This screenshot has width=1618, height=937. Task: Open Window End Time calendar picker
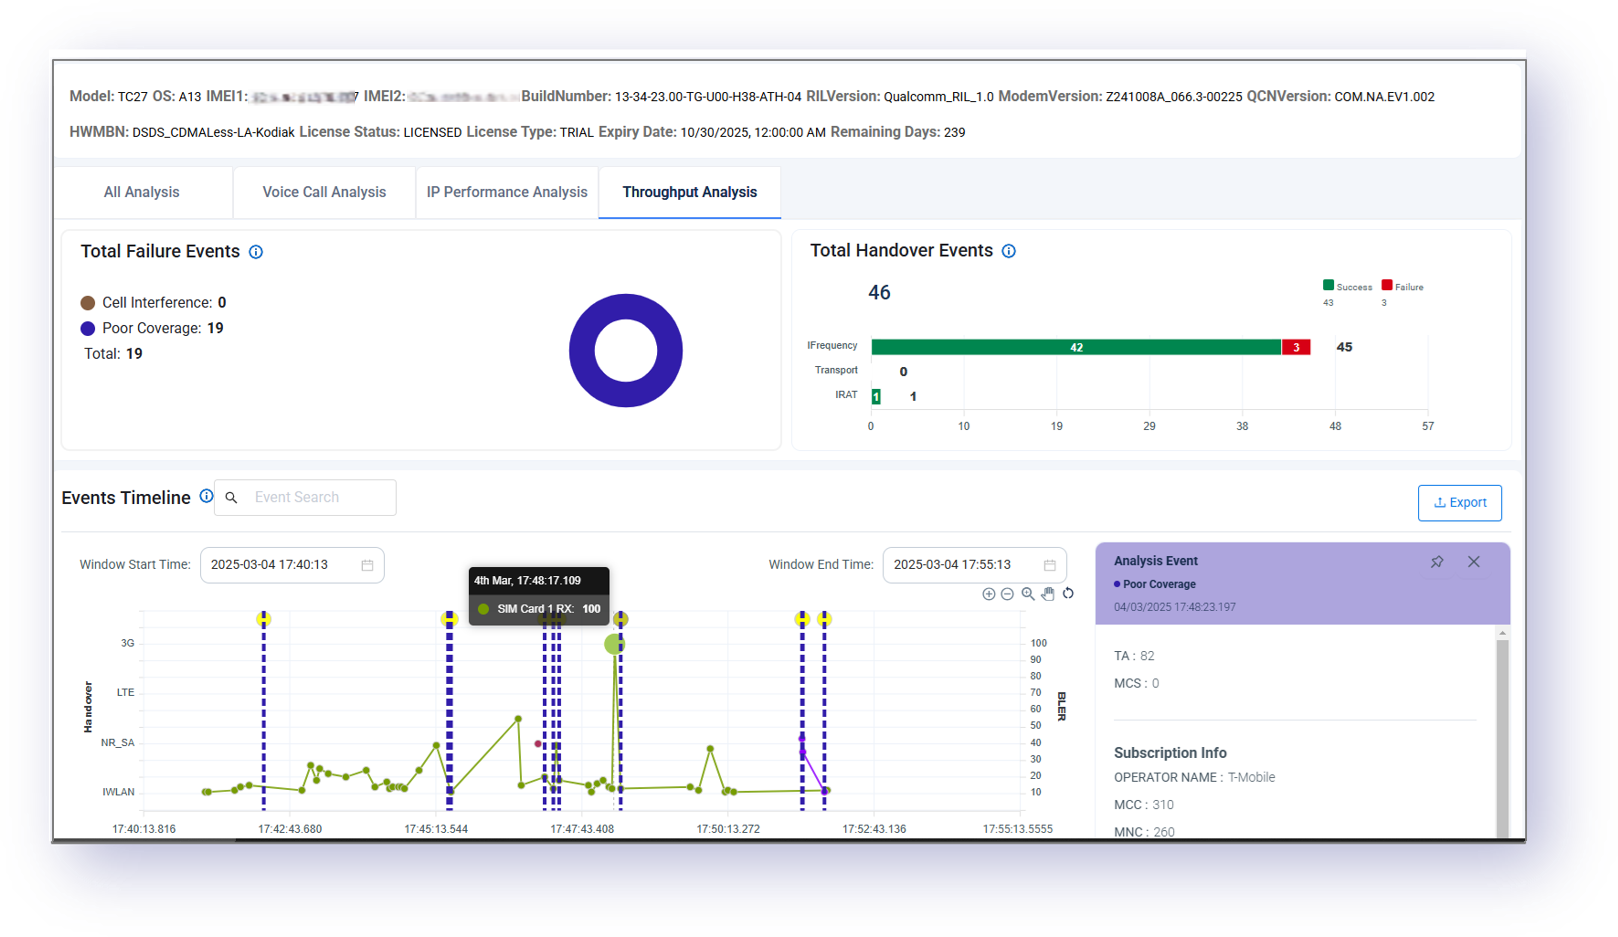1049,565
